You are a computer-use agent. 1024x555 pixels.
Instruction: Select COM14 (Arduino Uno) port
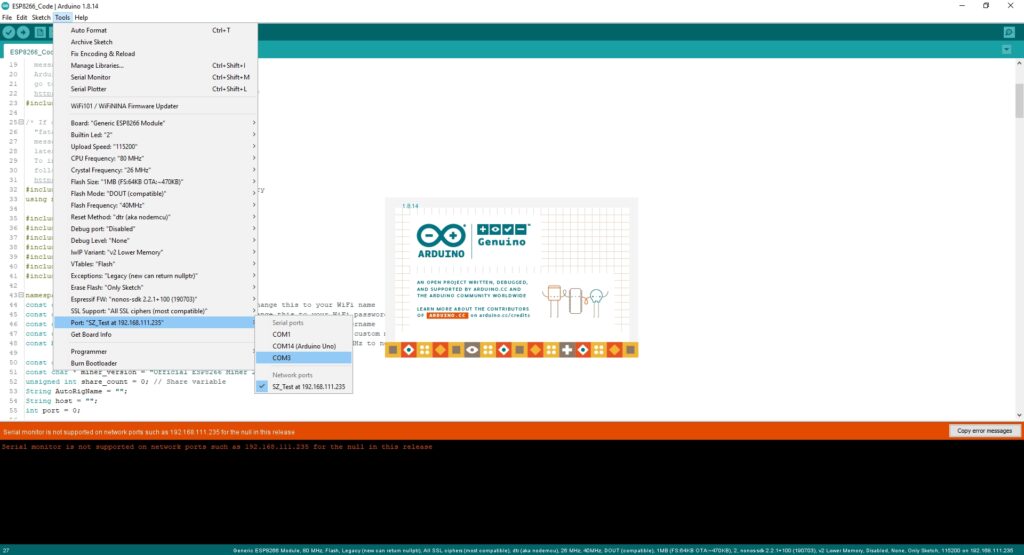304,346
